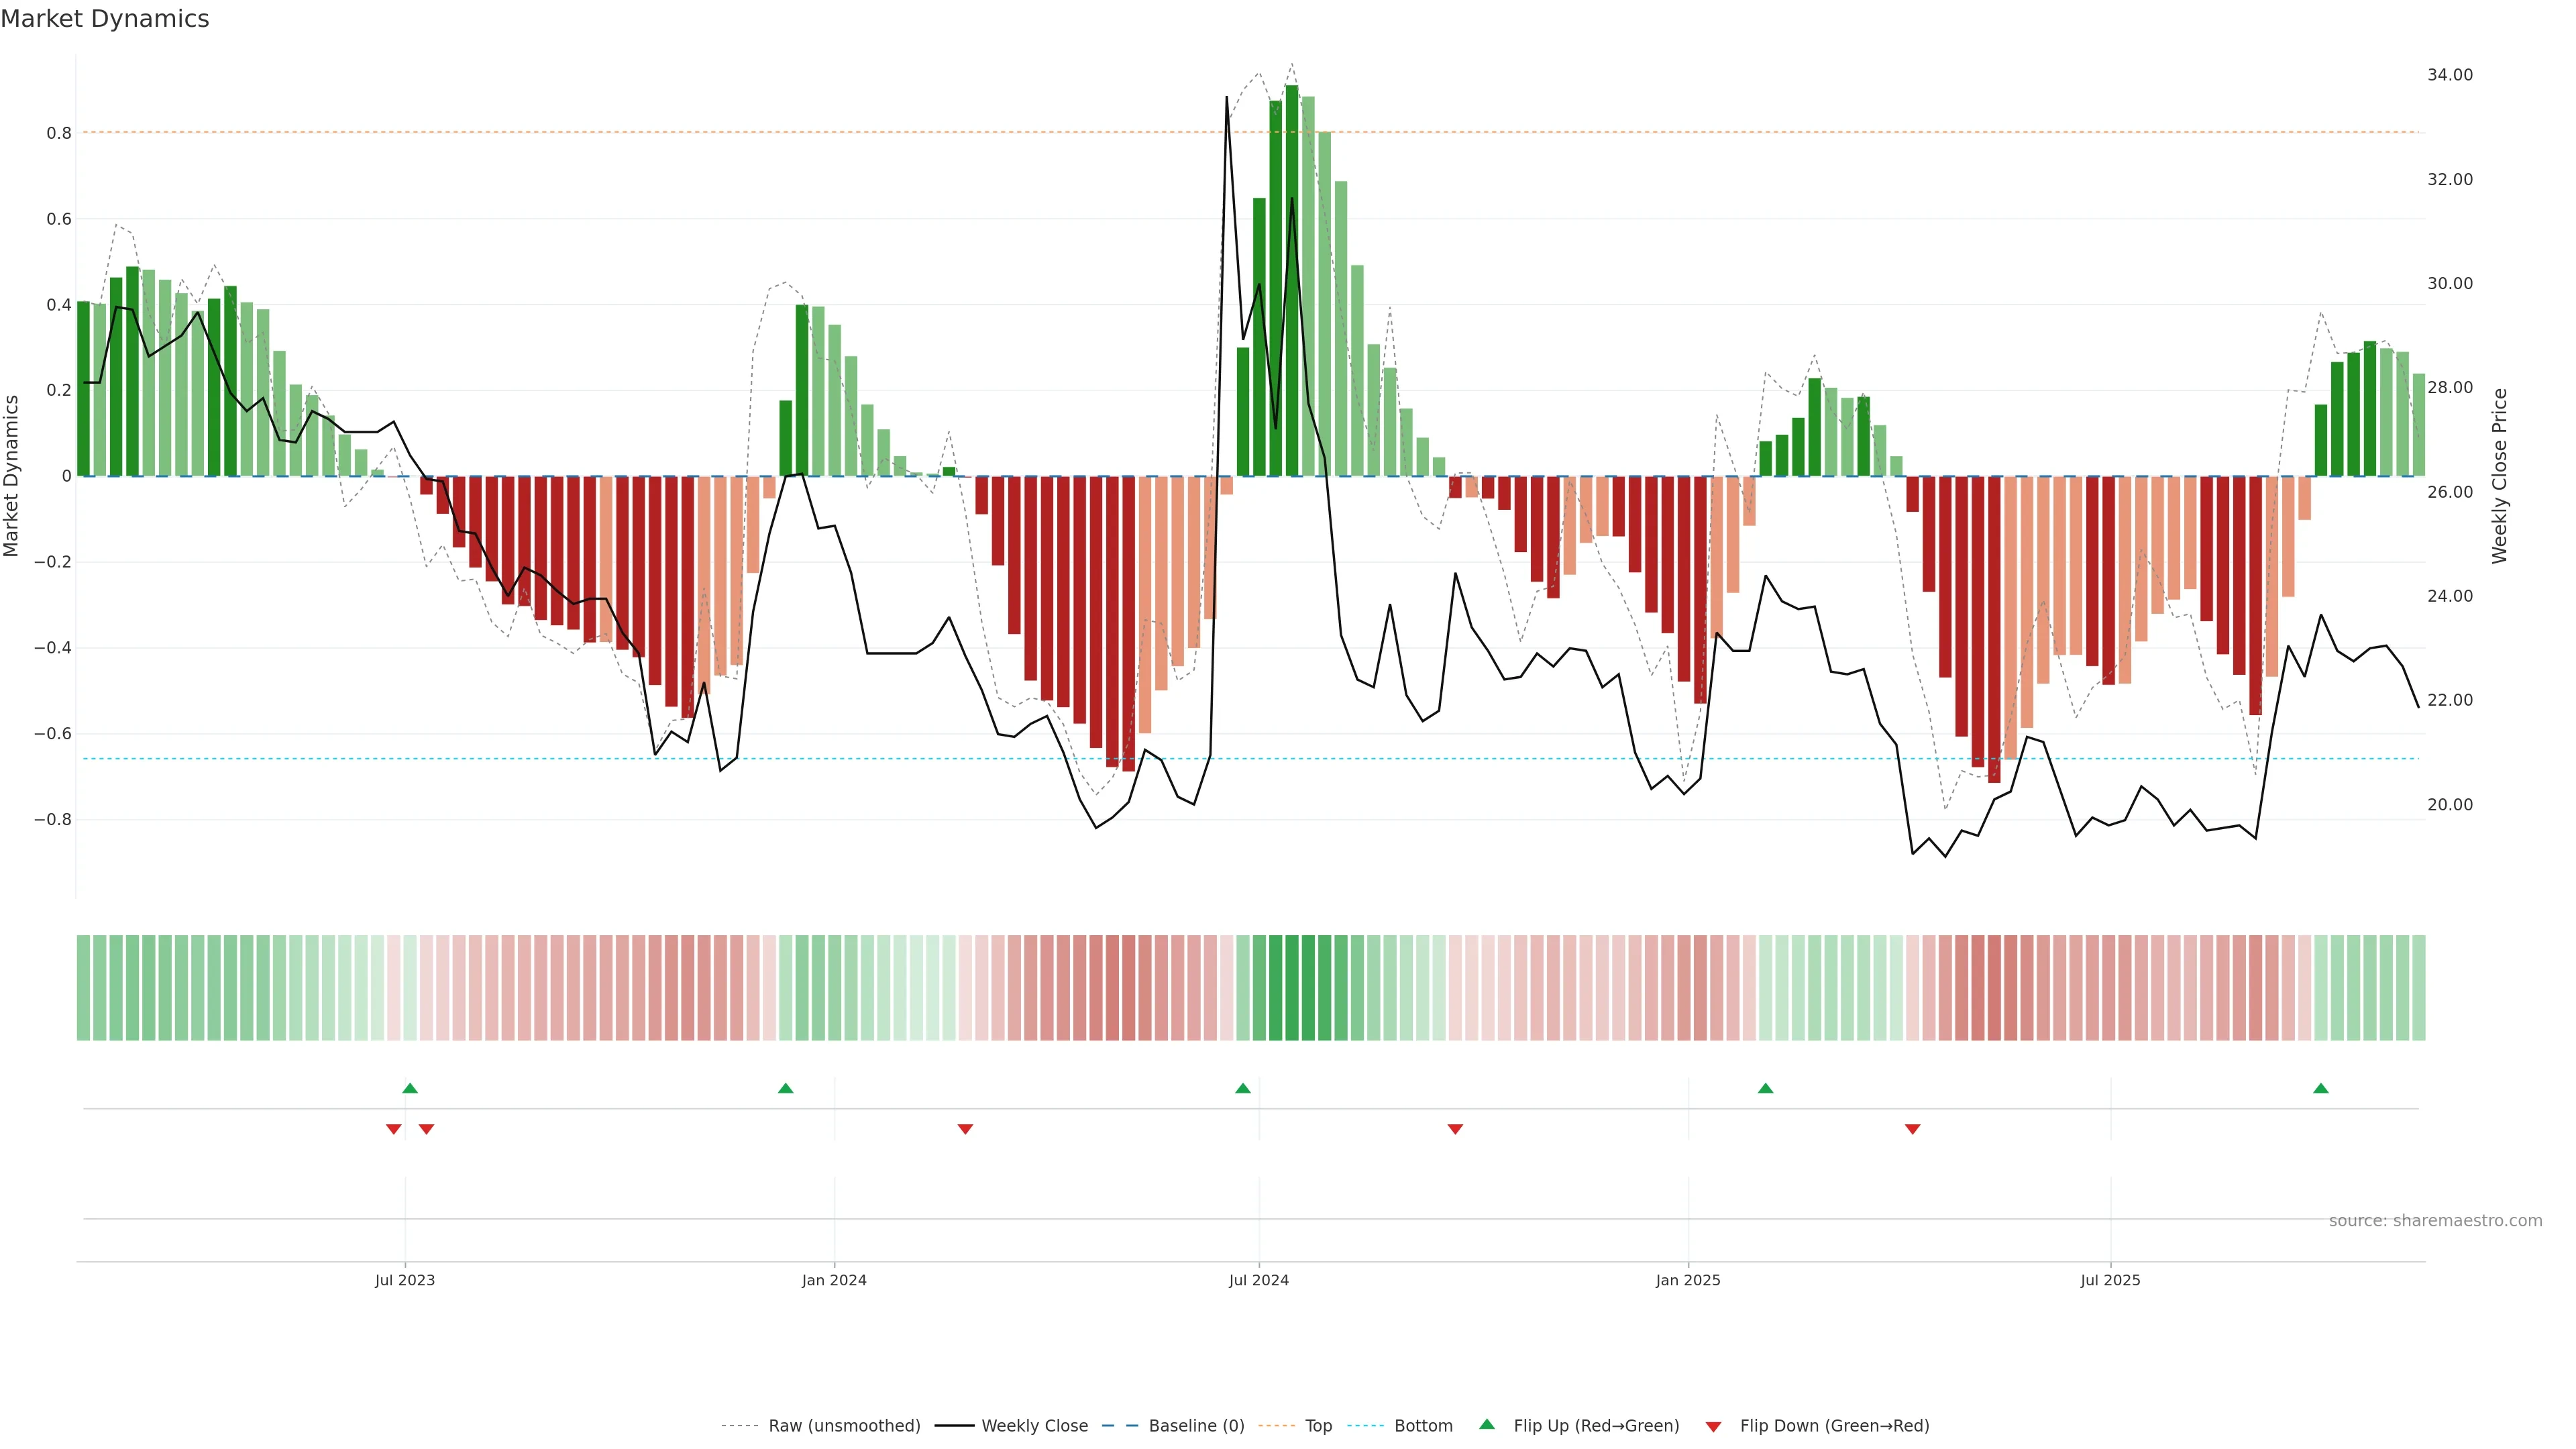2576x1449 pixels.
Task: Click the Jan 2025 x-axis label
Action: tap(1687, 1280)
